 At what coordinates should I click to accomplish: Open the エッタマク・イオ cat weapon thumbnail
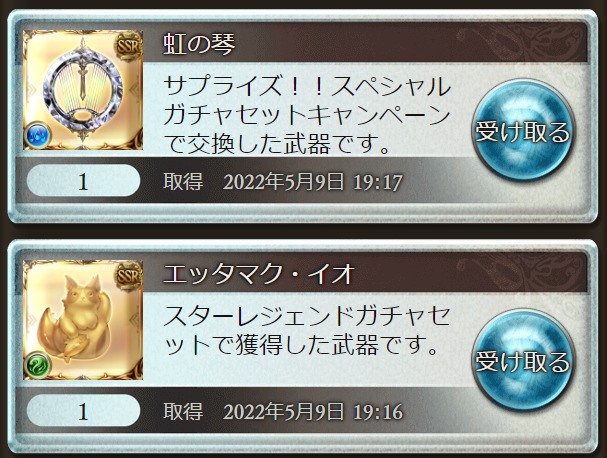click(83, 320)
